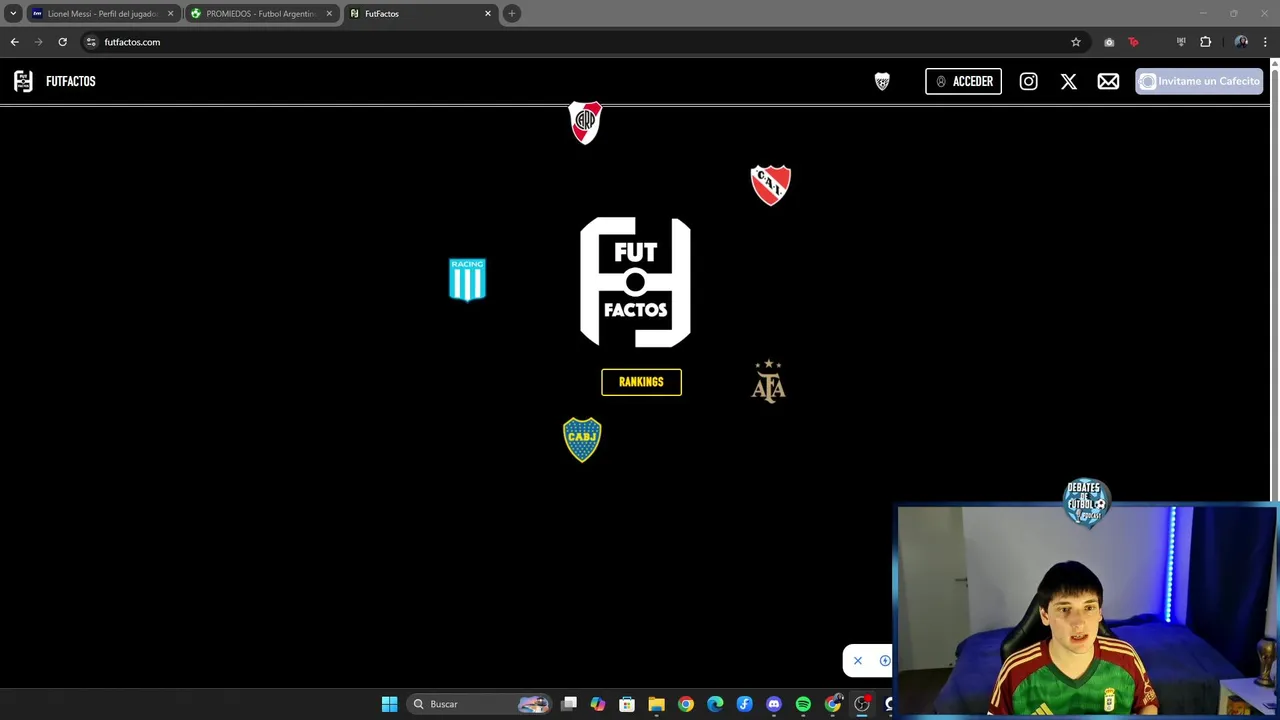Click the shield crest icon in header
This screenshot has height=720, width=1280.
click(882, 81)
